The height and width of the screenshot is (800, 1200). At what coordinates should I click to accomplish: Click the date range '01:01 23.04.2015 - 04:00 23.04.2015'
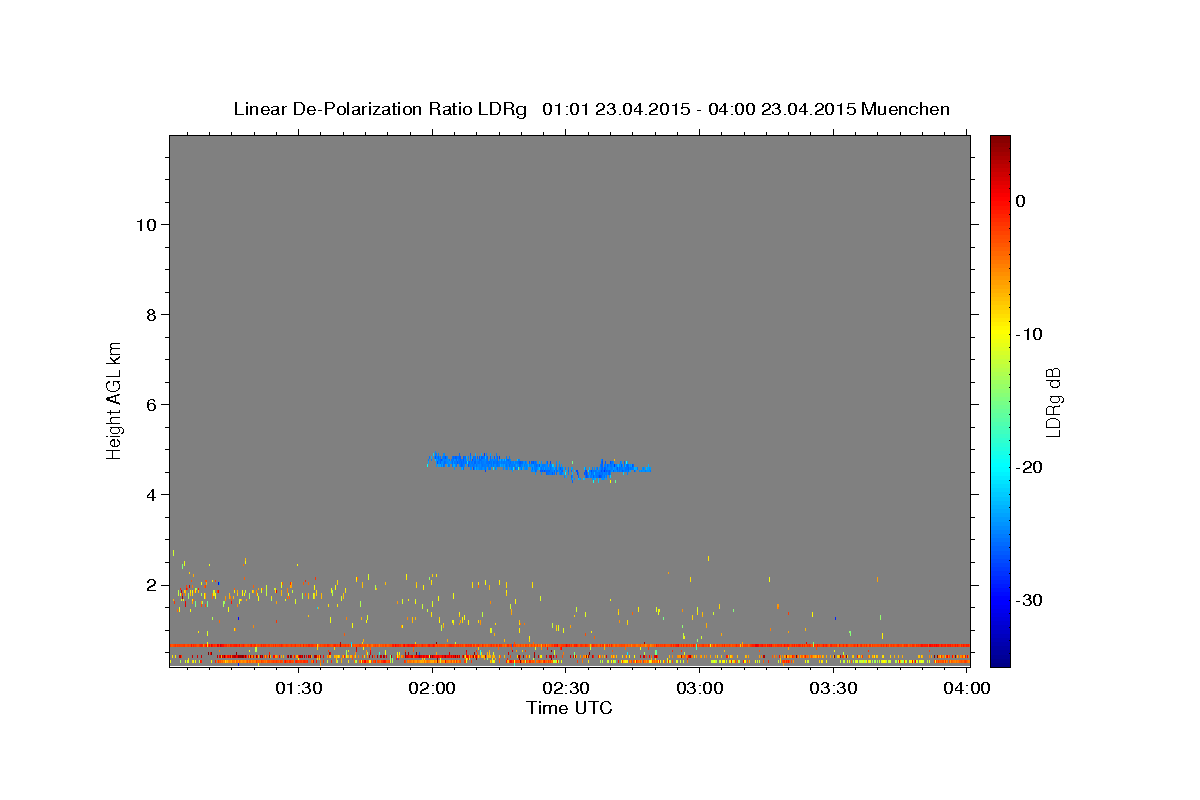pyautogui.click(x=699, y=109)
